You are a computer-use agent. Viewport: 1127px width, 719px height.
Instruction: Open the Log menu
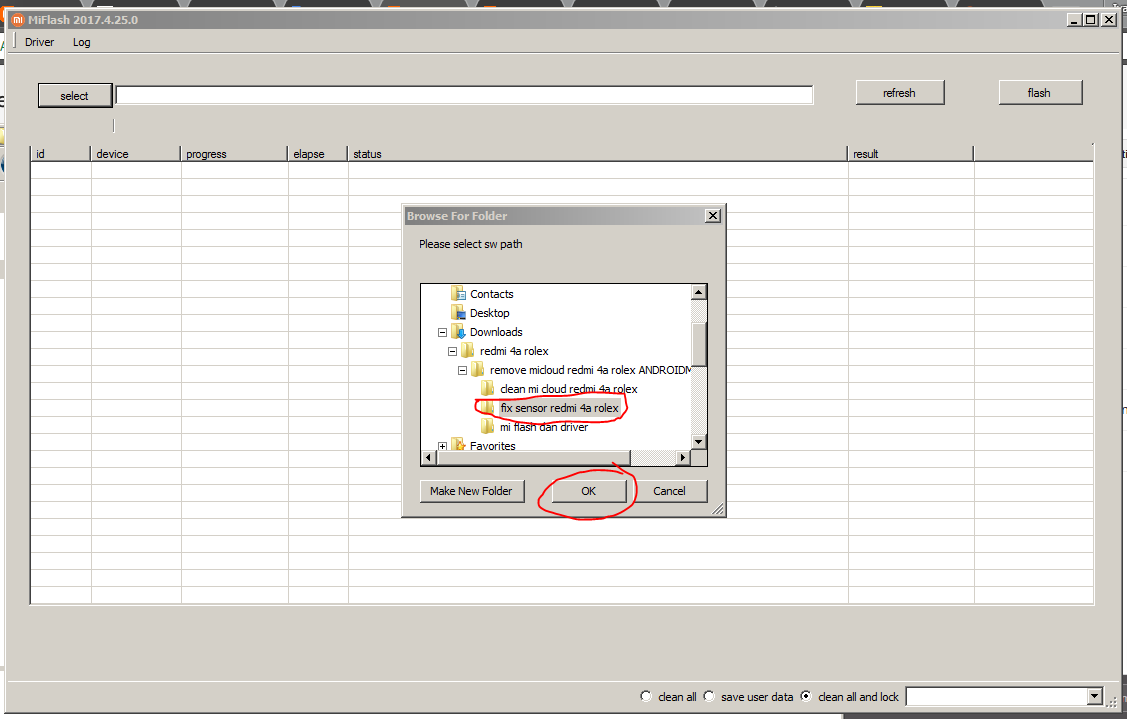click(x=81, y=42)
